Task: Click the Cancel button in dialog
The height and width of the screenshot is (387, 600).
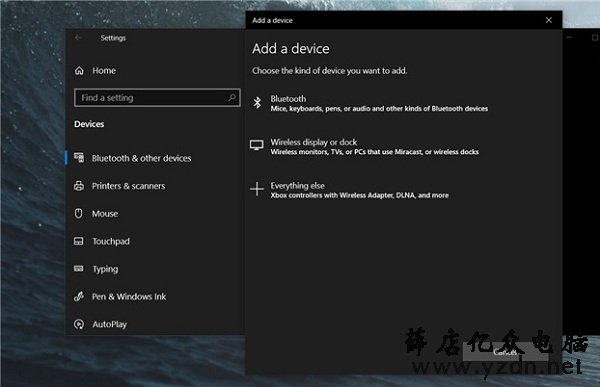Action: pos(505,351)
